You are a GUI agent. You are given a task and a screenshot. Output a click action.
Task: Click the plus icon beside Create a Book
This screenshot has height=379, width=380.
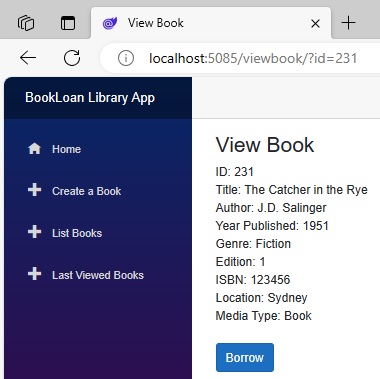pyautogui.click(x=34, y=190)
